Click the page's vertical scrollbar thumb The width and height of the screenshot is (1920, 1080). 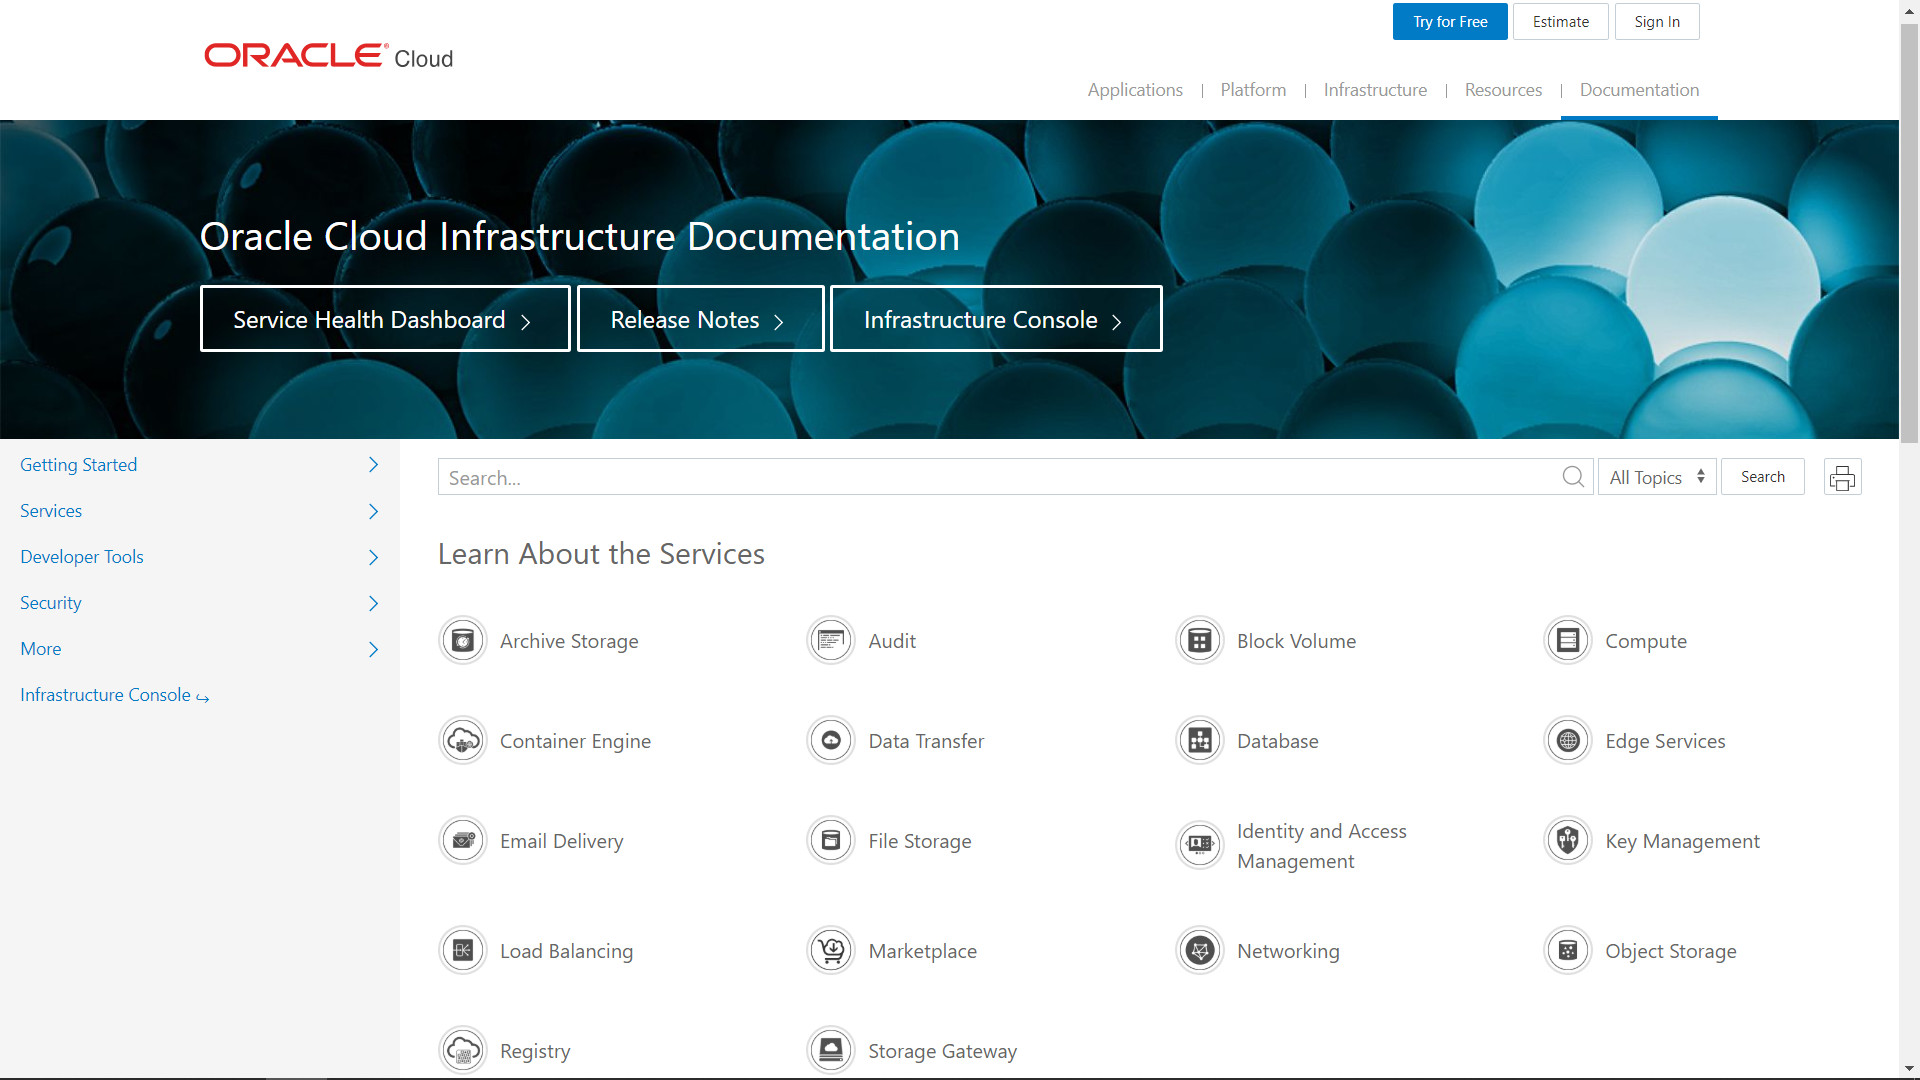point(1909,230)
